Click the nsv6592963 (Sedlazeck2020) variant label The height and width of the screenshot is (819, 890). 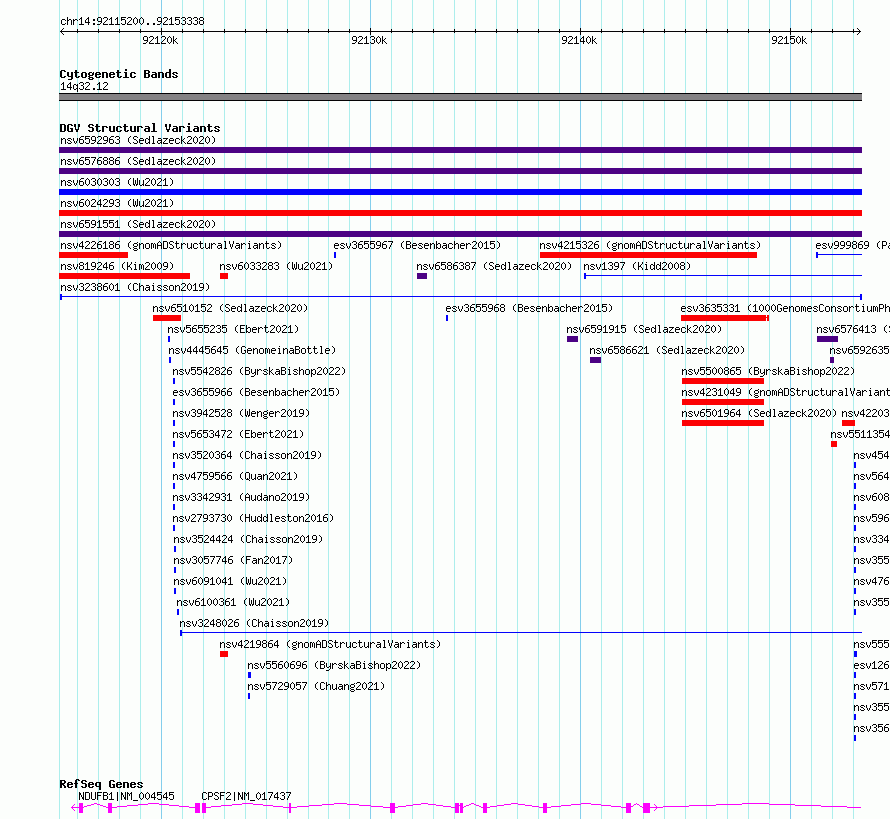click(x=138, y=140)
